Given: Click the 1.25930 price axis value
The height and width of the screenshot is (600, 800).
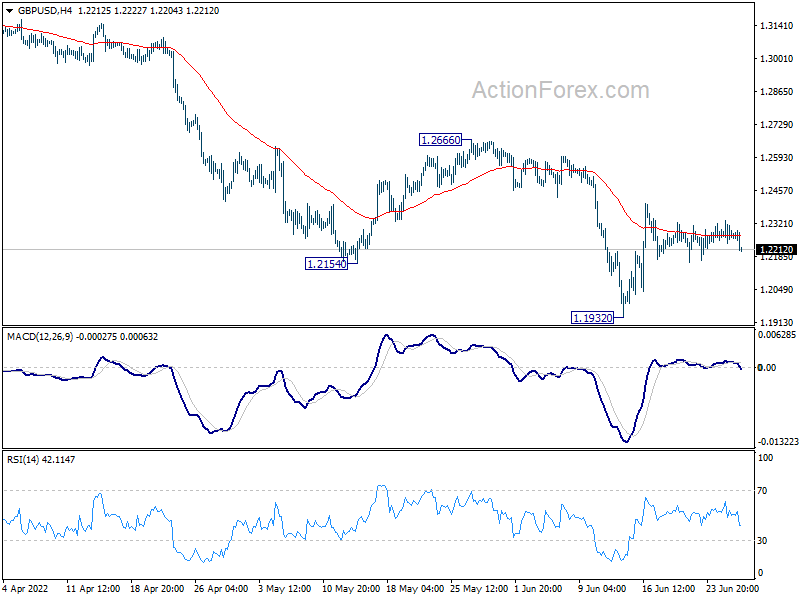Looking at the screenshot, I should (777, 158).
